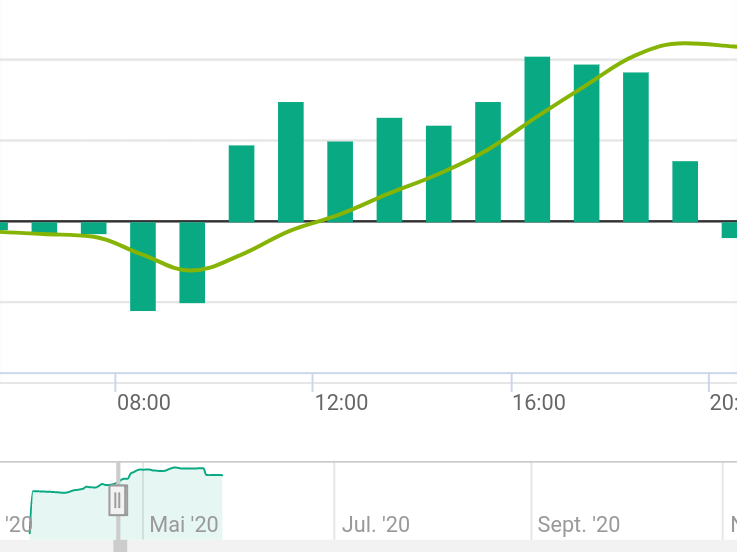737x552 pixels.
Task: Click the navigator range handle with two vertical lines
Action: (118, 500)
